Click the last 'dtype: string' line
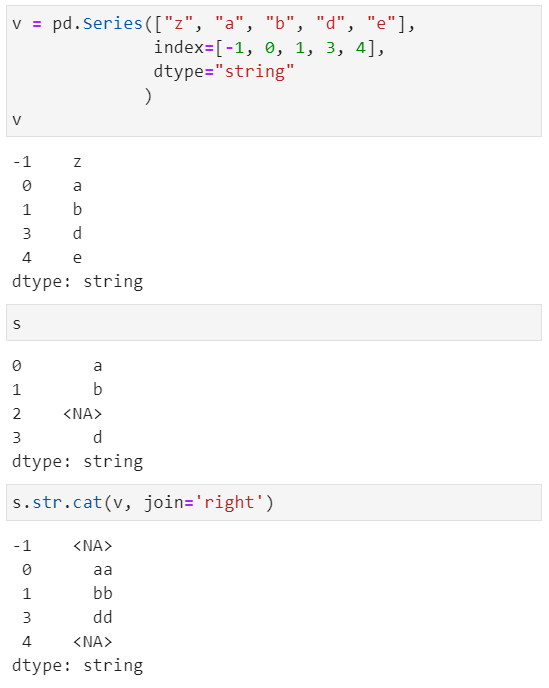The image size is (549, 688). 77,666
